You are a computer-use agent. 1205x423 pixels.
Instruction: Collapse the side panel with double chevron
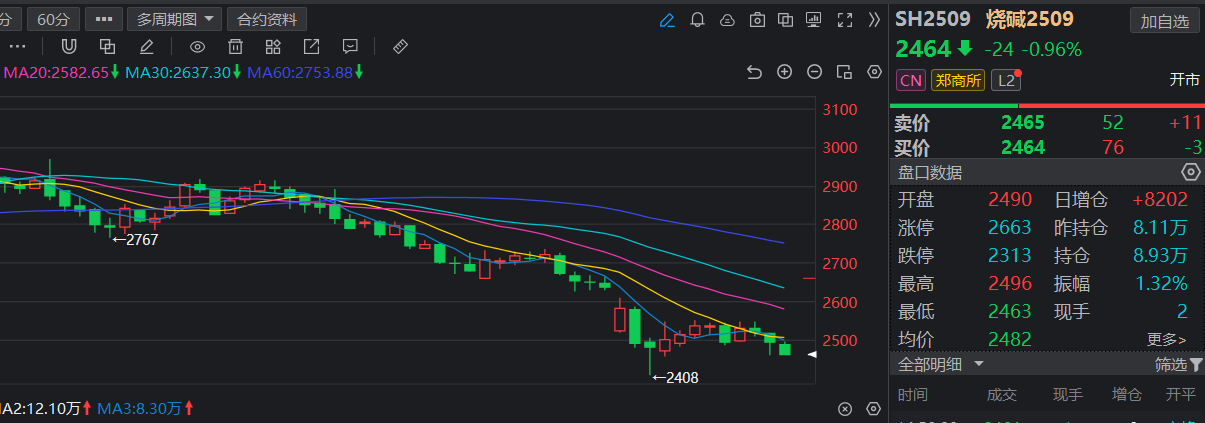(874, 19)
